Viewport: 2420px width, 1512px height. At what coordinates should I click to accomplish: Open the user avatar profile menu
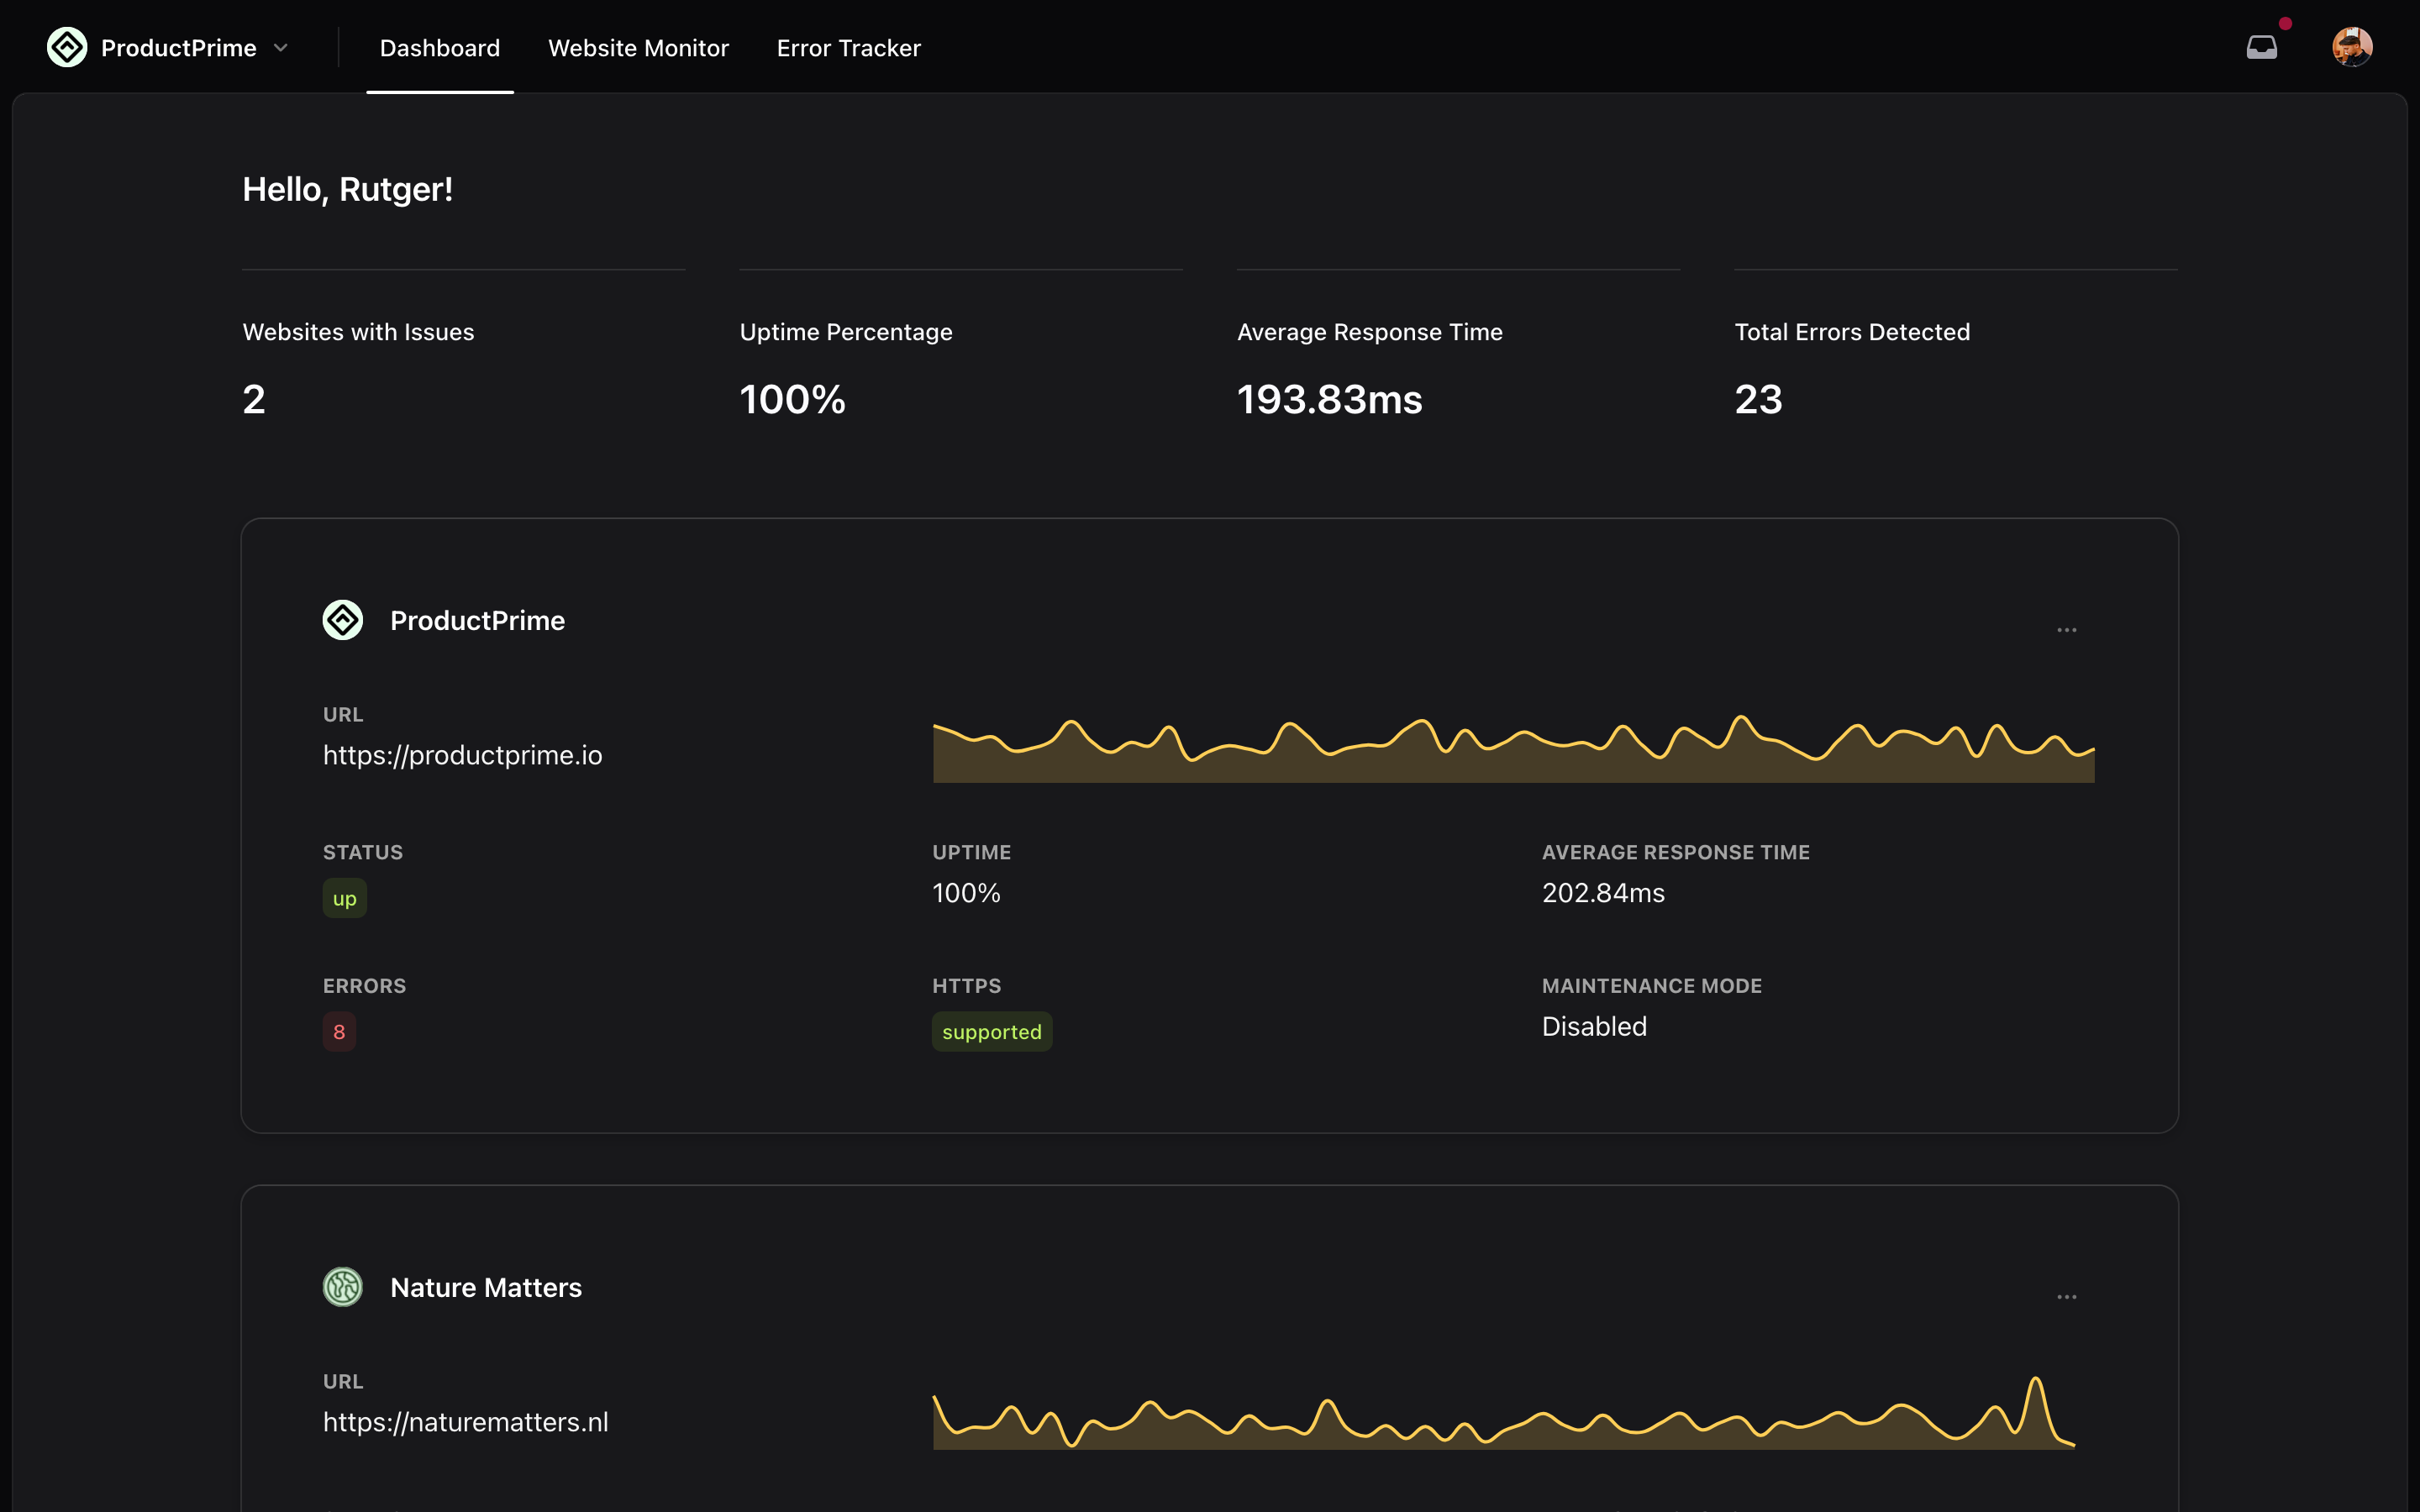pyautogui.click(x=2352, y=47)
